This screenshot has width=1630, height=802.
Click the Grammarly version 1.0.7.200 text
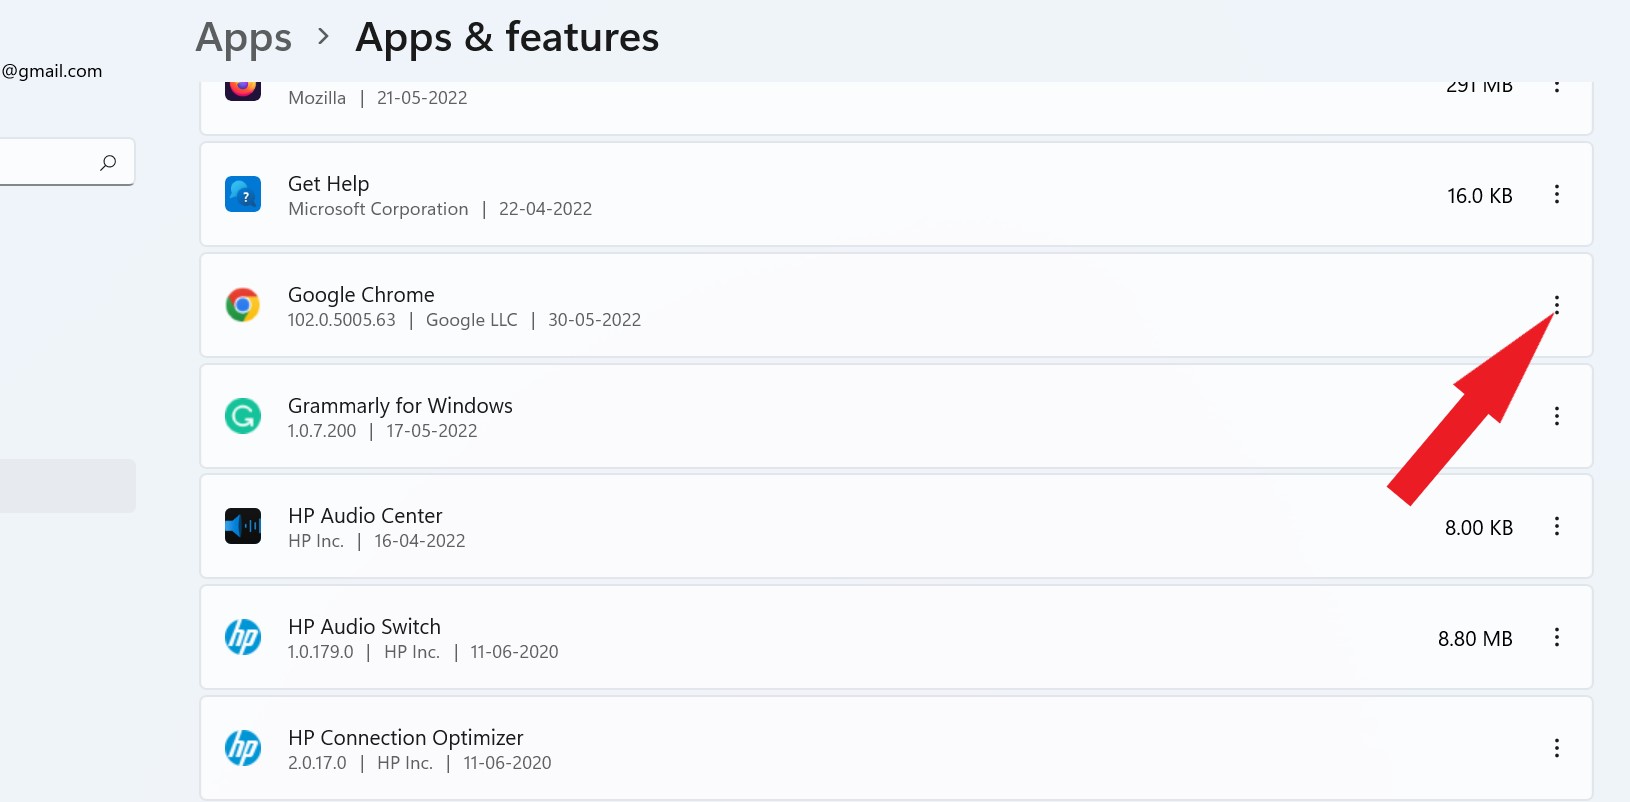point(322,431)
